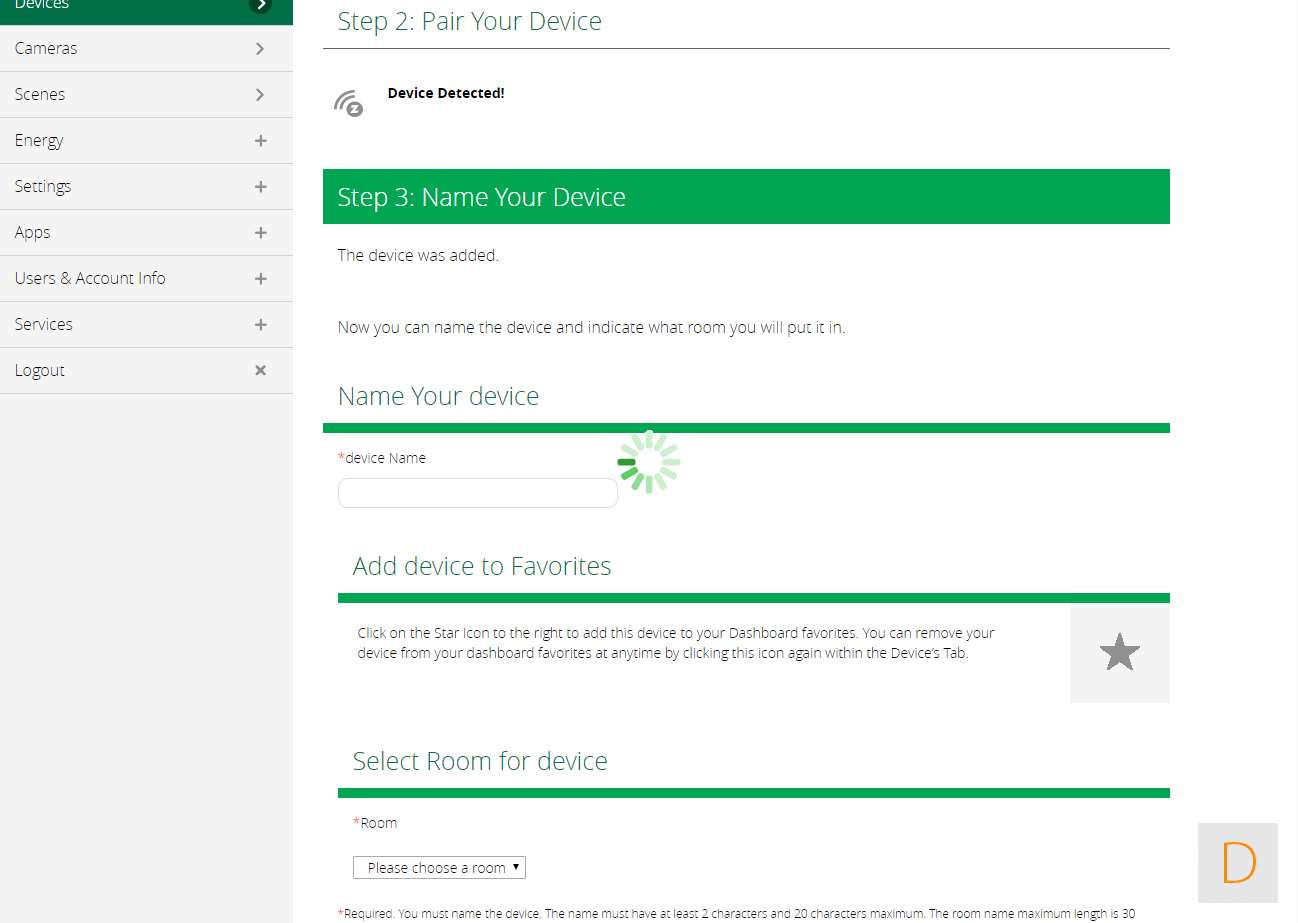Click the star icon to favorite device
Image resolution: width=1298 pixels, height=923 pixels.
pos(1119,653)
